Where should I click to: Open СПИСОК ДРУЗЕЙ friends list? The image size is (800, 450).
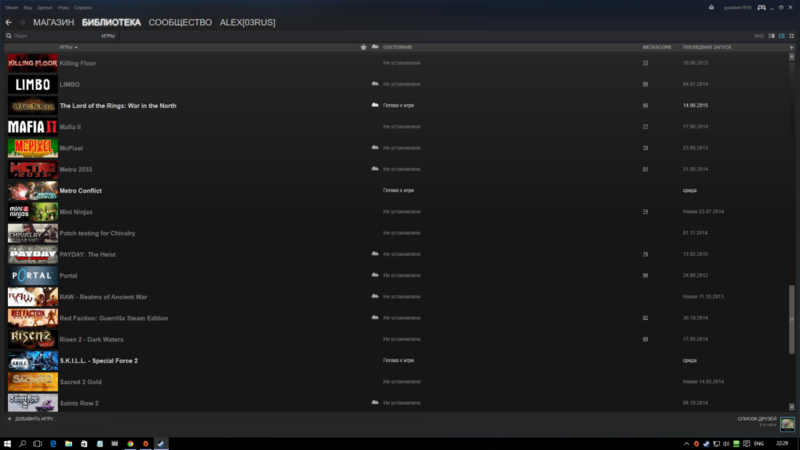point(757,419)
